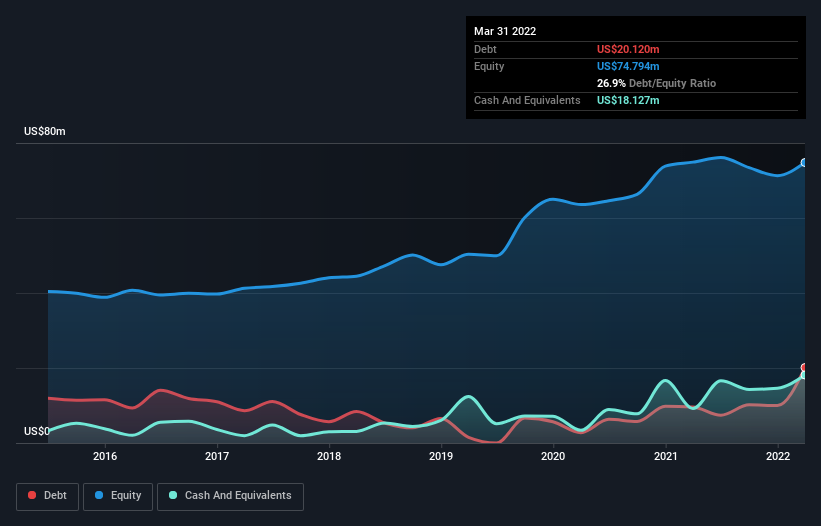The width and height of the screenshot is (821, 526).
Task: Click the red Debt legend dot
Action: 32,495
